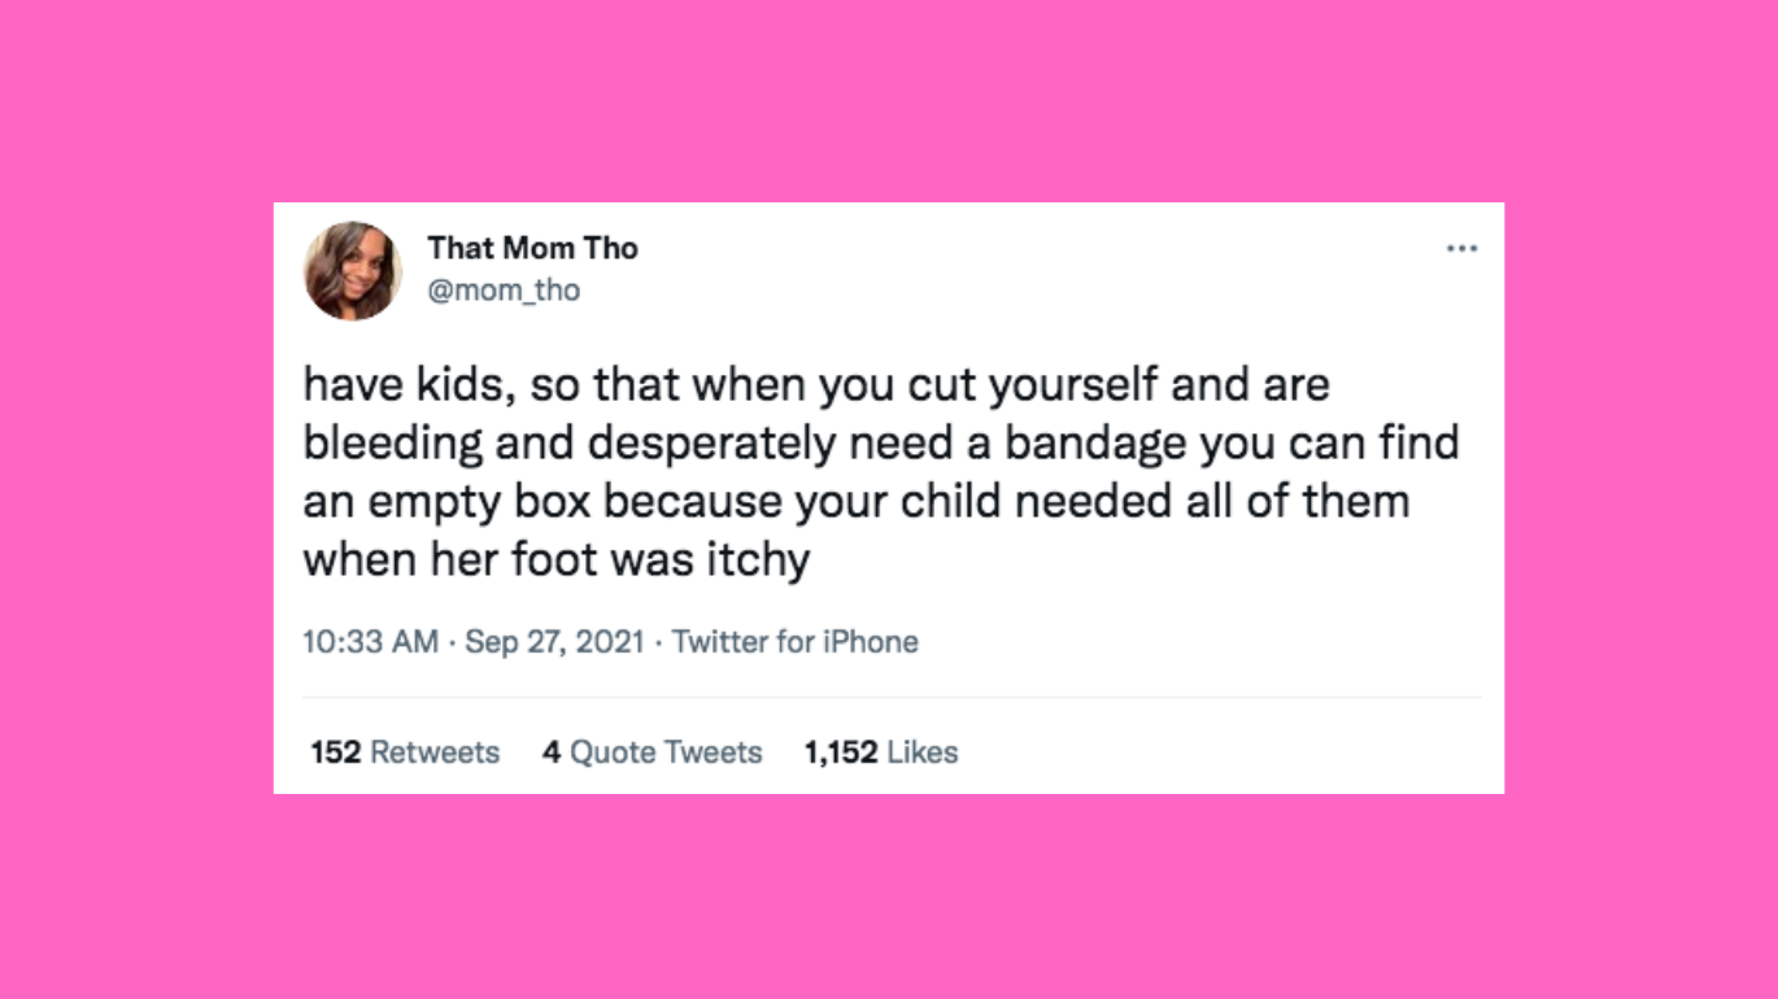Select the @mom_tho handle
Screen dimensions: 1778x999
(x=505, y=291)
